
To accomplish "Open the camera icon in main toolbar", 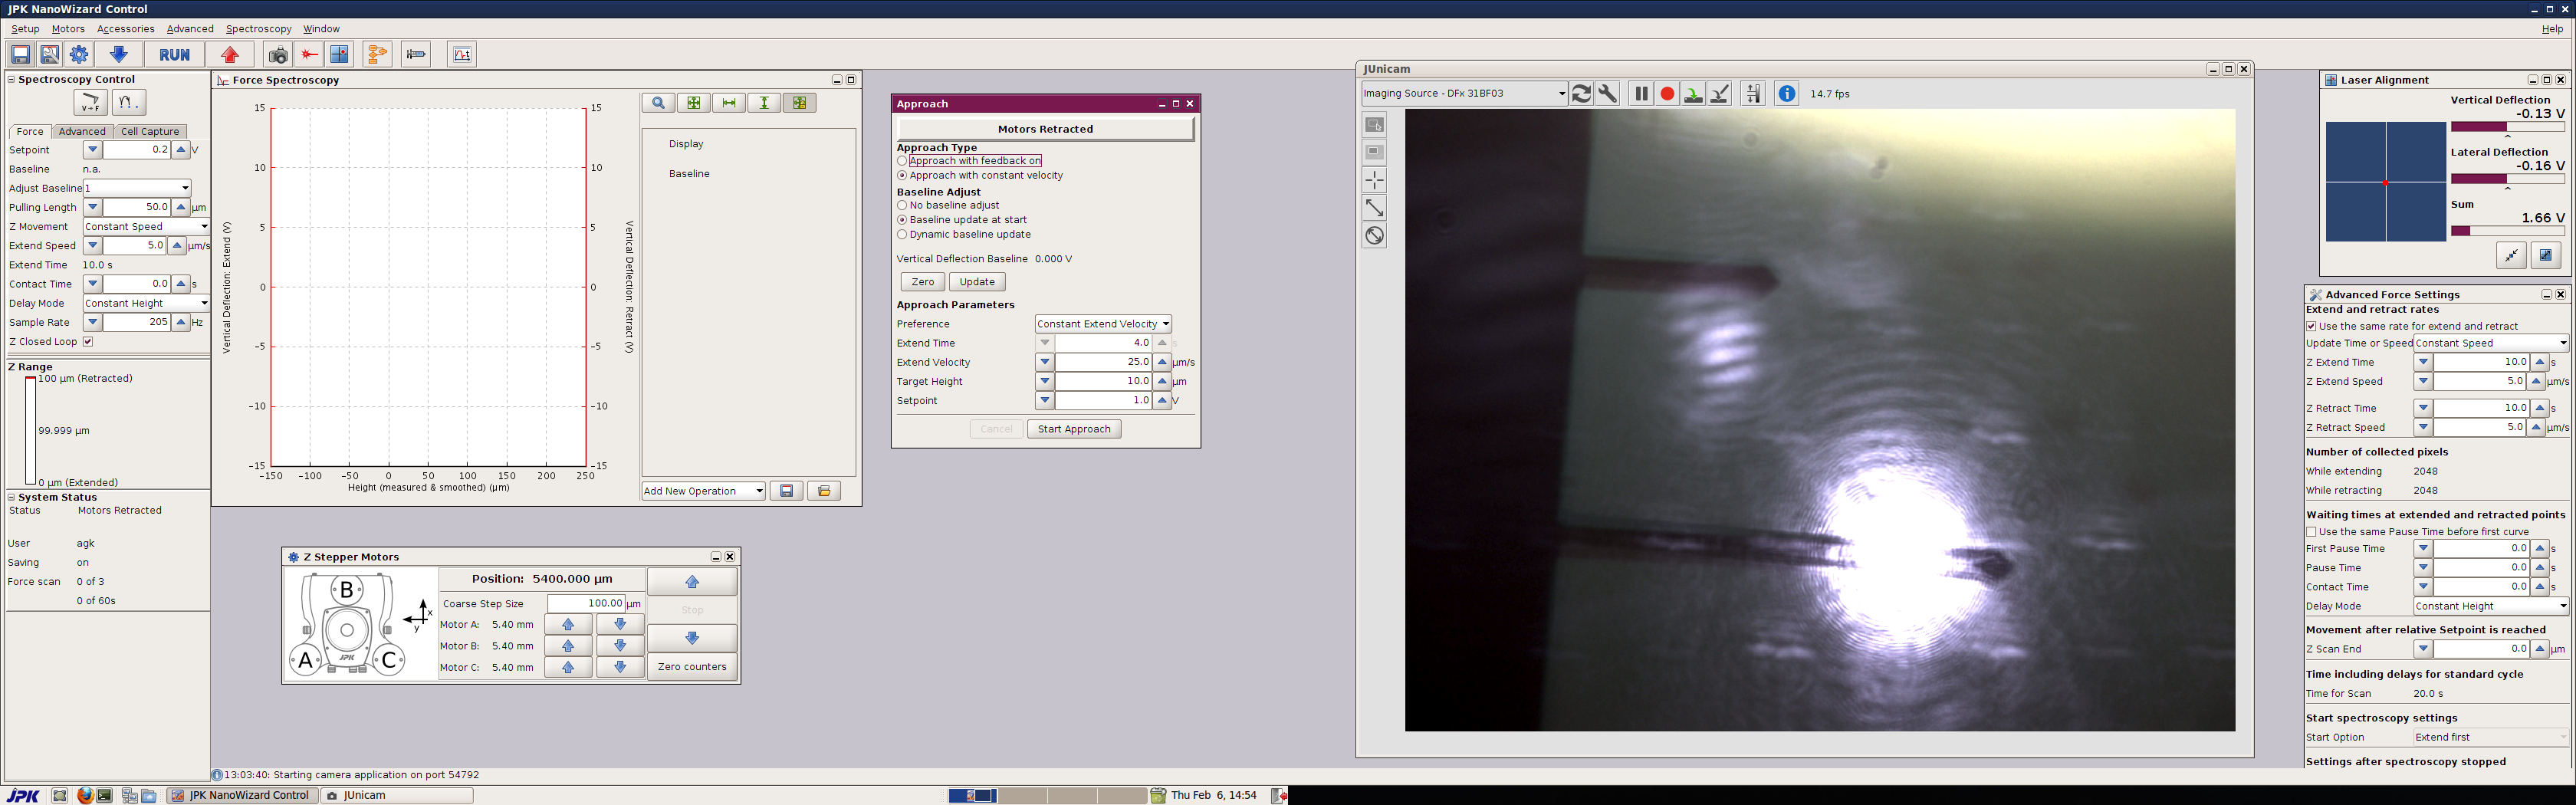I will [279, 54].
